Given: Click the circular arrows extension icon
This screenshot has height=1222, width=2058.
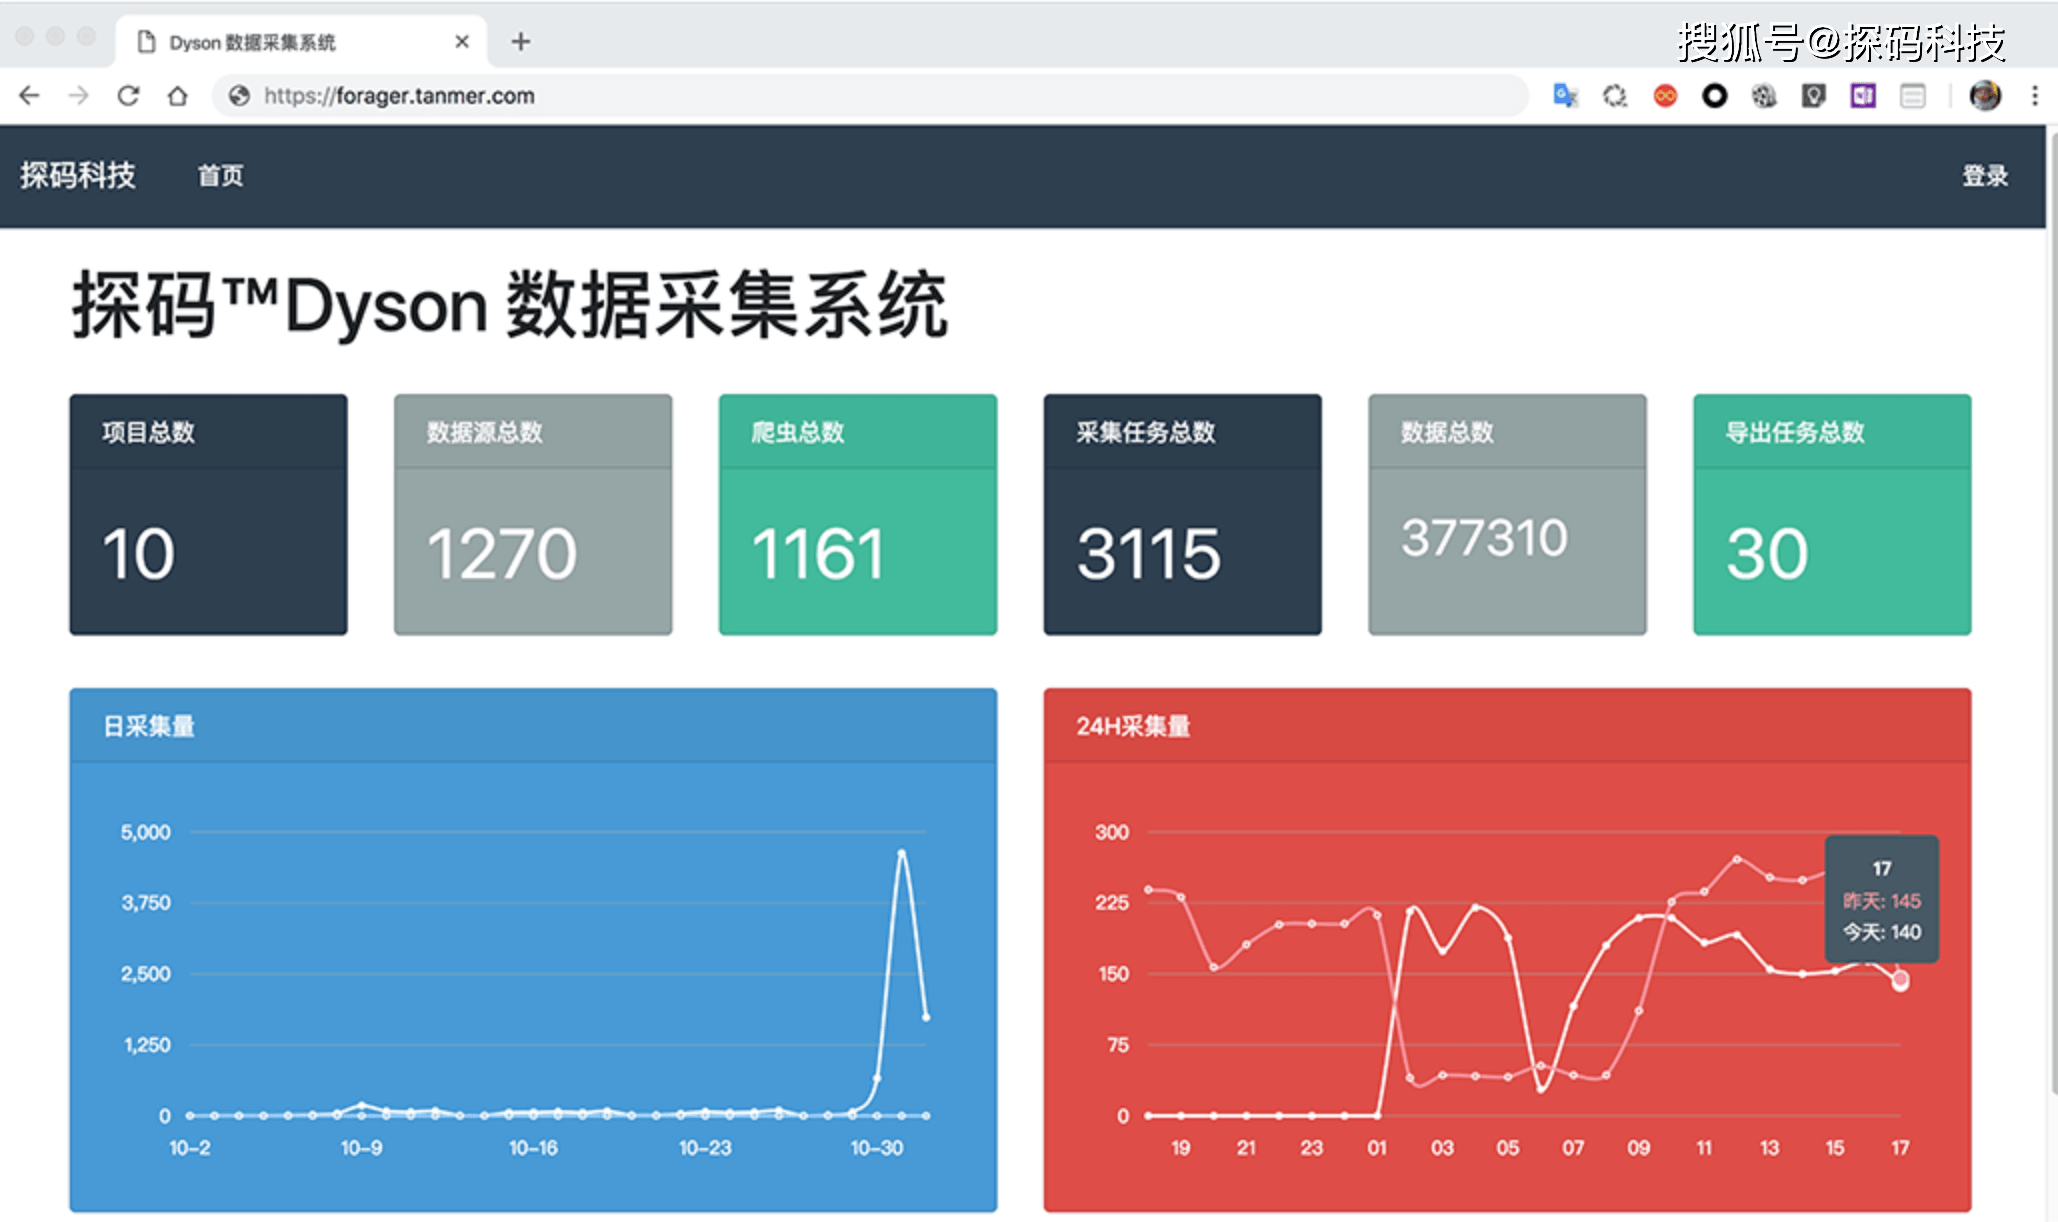Looking at the screenshot, I should point(1615,96).
